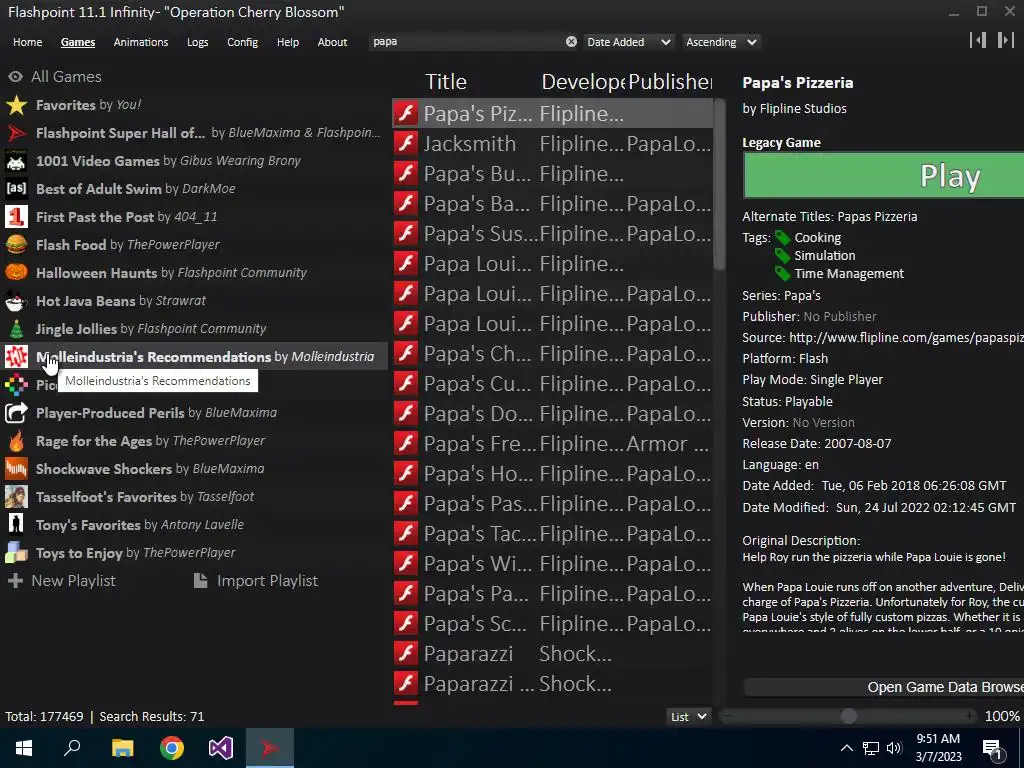The width and height of the screenshot is (1024, 768).
Task: Click the Shockwave Shockers playlist icon
Action: (x=16, y=469)
